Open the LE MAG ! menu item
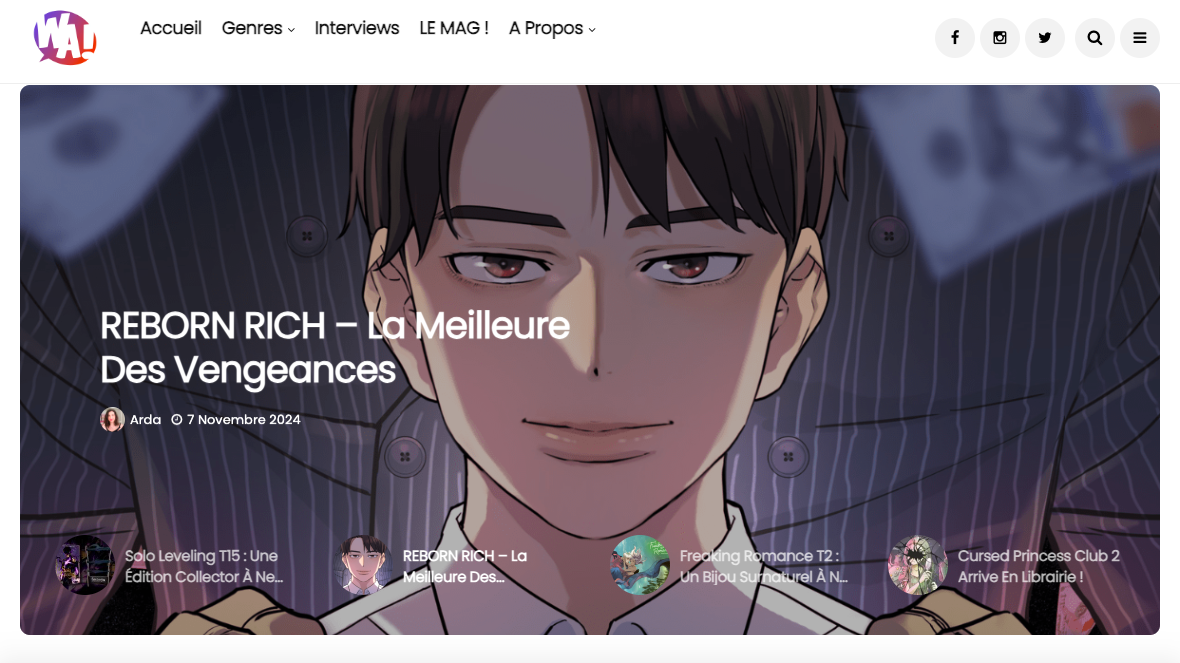The width and height of the screenshot is (1180, 663). point(454,29)
